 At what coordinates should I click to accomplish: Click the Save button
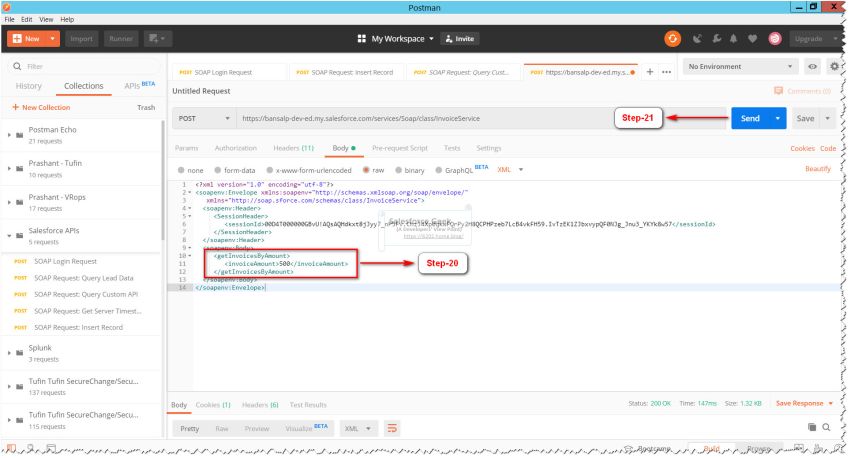tap(805, 118)
